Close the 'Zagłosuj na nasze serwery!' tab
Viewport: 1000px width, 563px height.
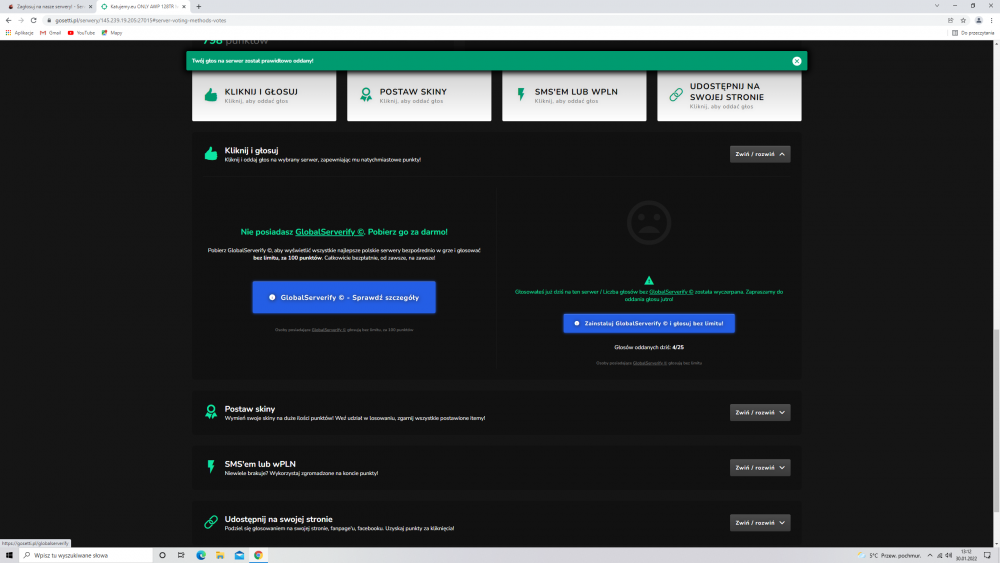tap(90, 6)
